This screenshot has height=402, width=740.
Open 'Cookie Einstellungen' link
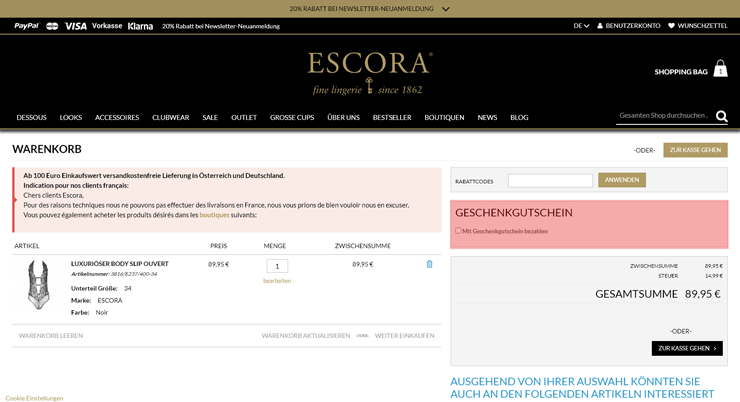point(34,398)
